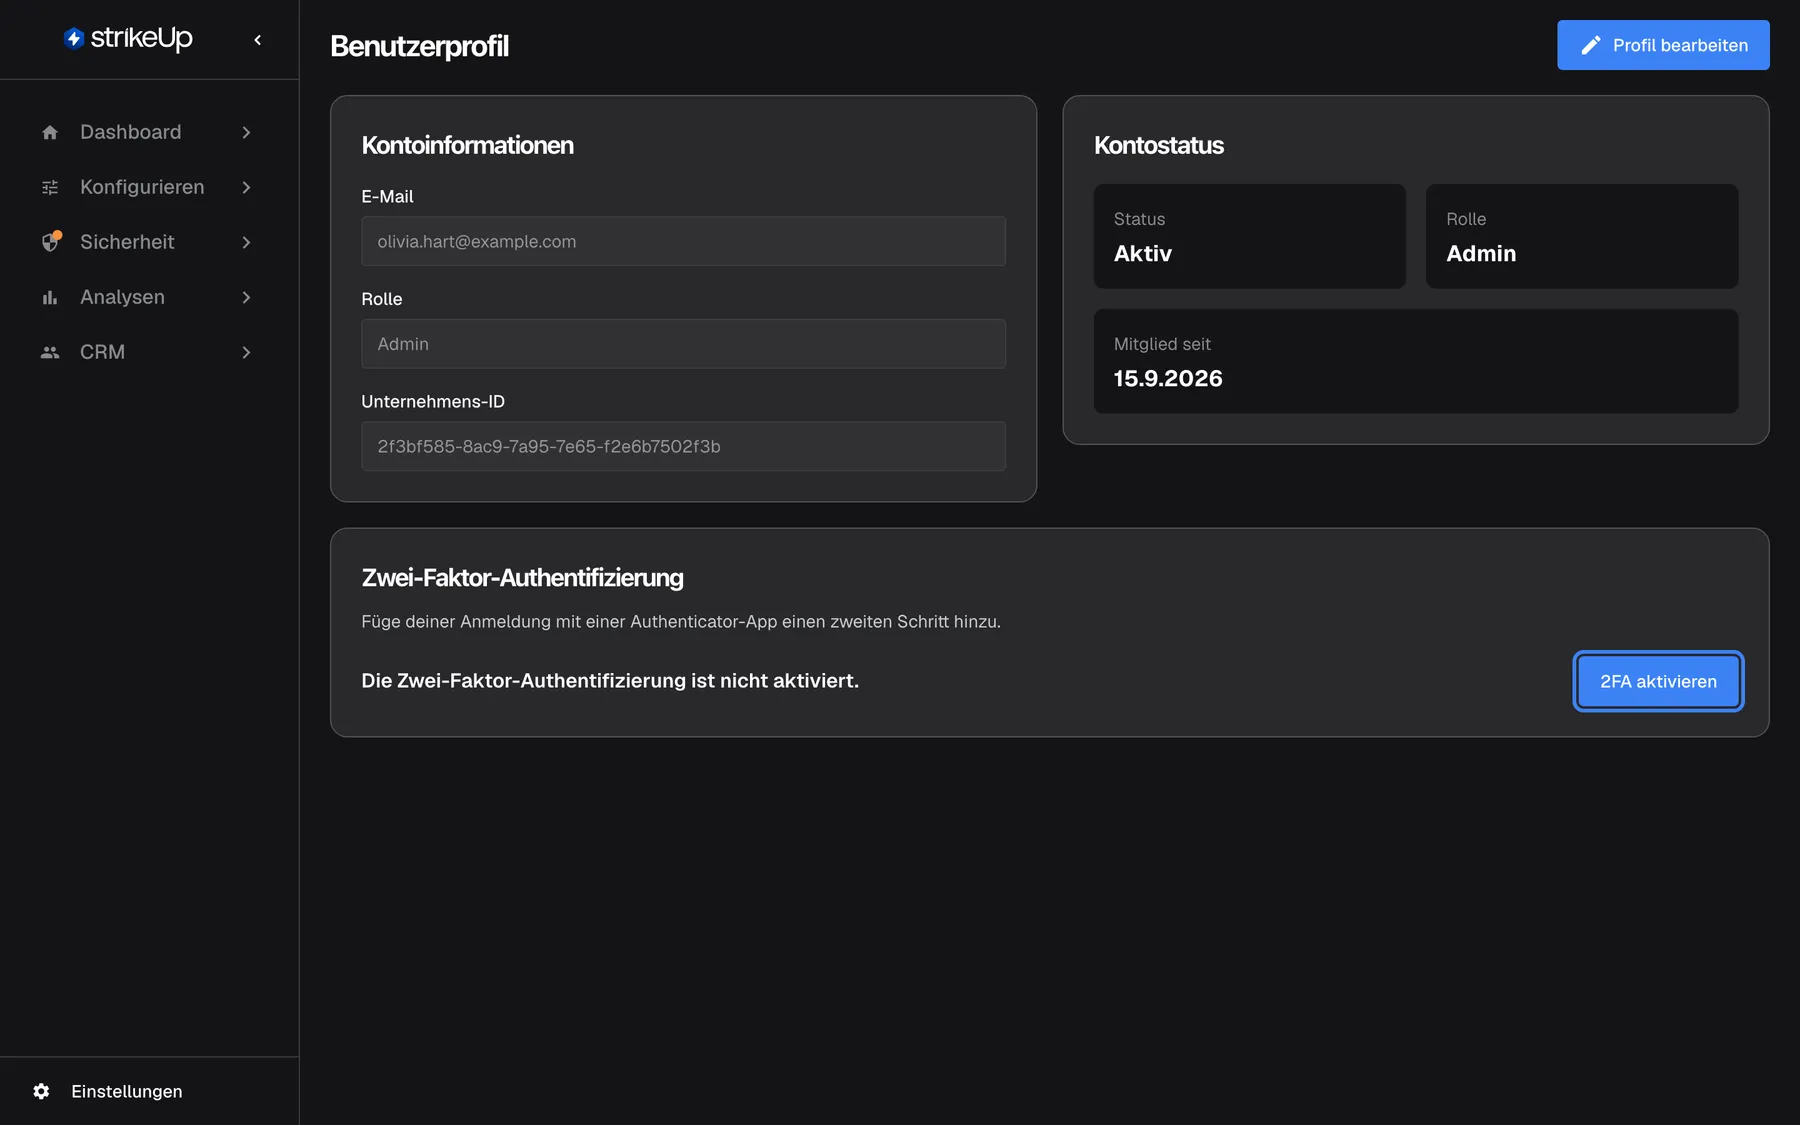
Task: Click the Zwei-Faktor-Authentifizierung heading
Action: 522,578
